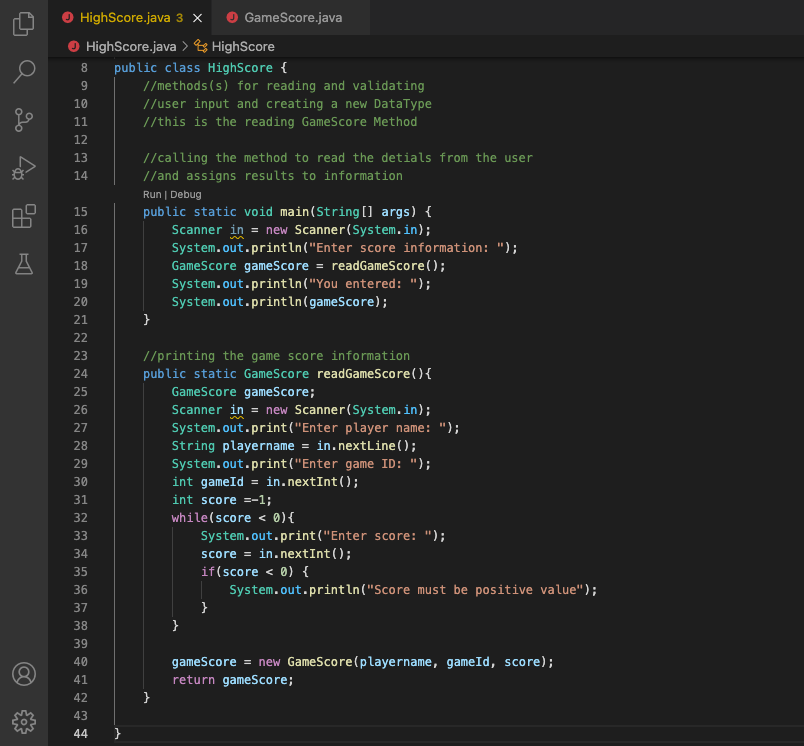The width and height of the screenshot is (804, 746).
Task: Click the Debug CodeLens above main
Action: tap(186, 194)
